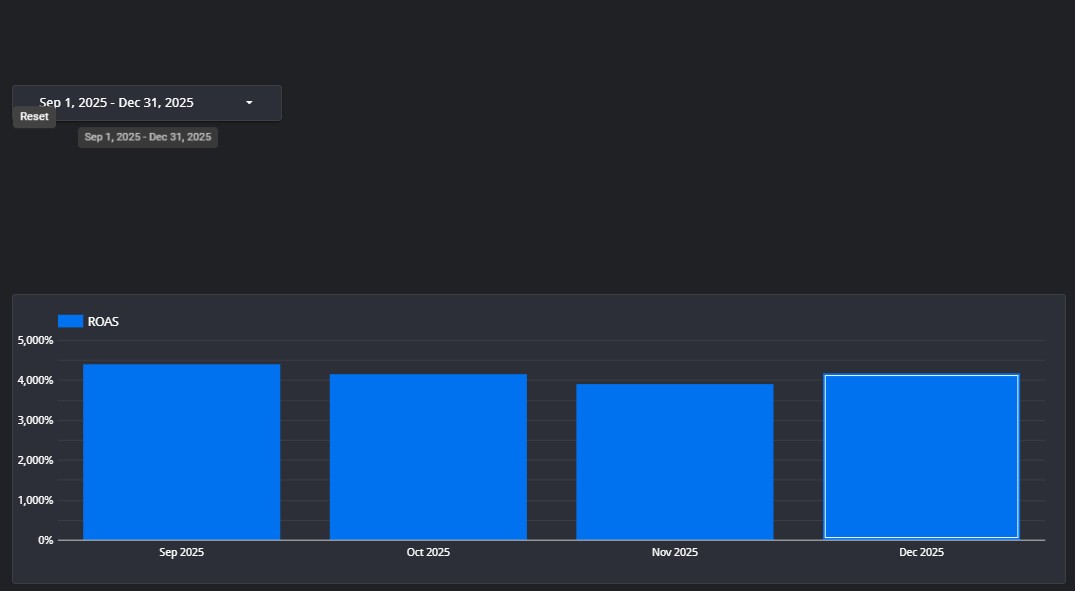Screen dimensions: 1075x591
Task: Click the blue ROAS legend swatch
Action: [x=70, y=321]
